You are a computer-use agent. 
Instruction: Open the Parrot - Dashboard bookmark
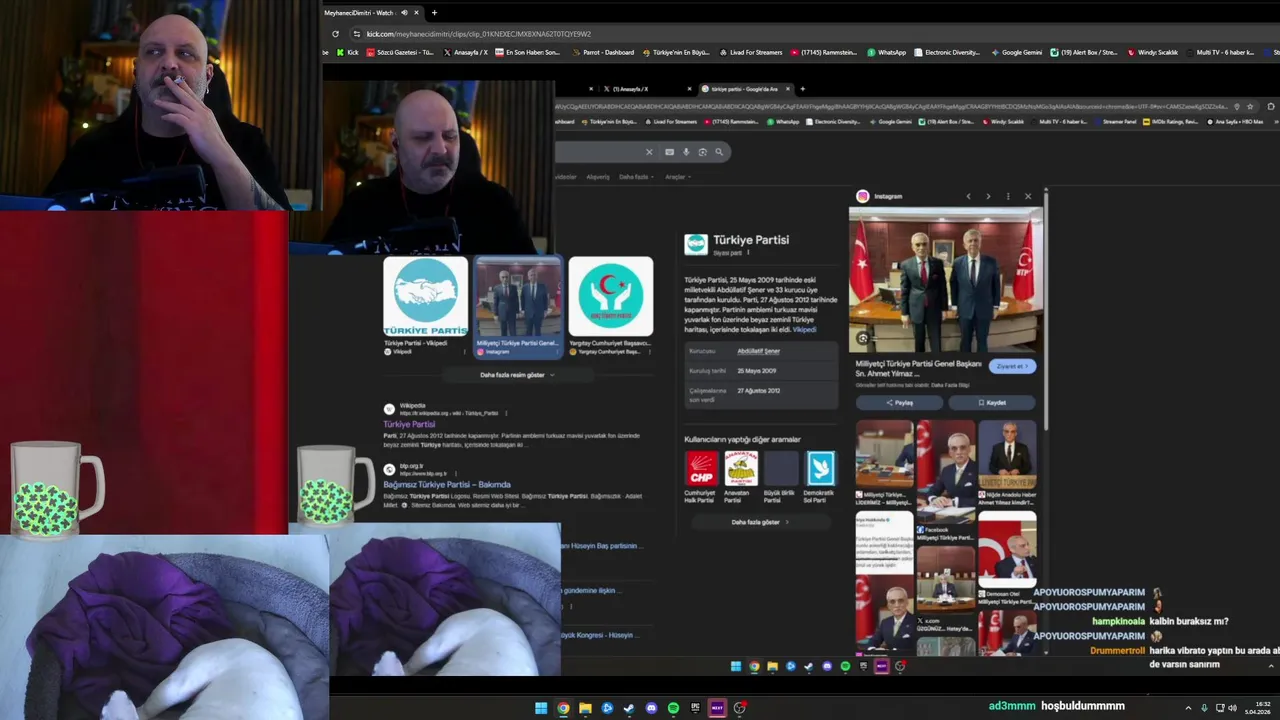(603, 52)
